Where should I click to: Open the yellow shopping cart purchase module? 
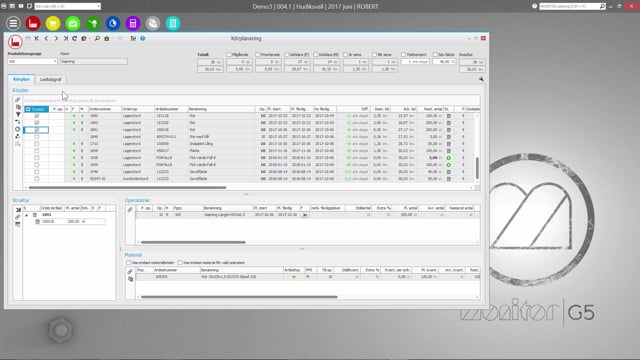[53, 23]
